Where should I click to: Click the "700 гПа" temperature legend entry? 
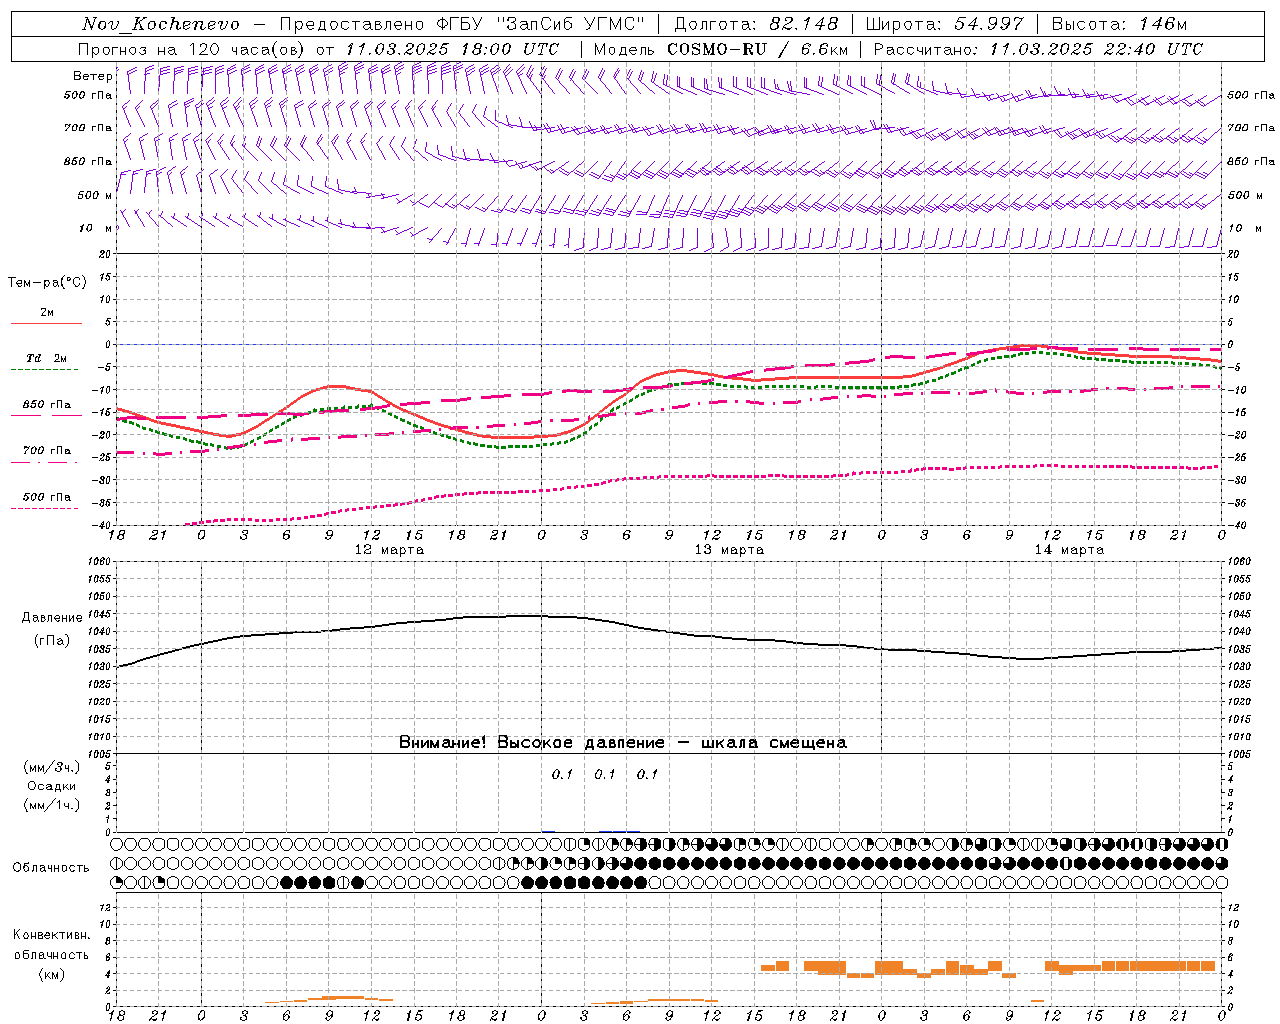point(47,451)
